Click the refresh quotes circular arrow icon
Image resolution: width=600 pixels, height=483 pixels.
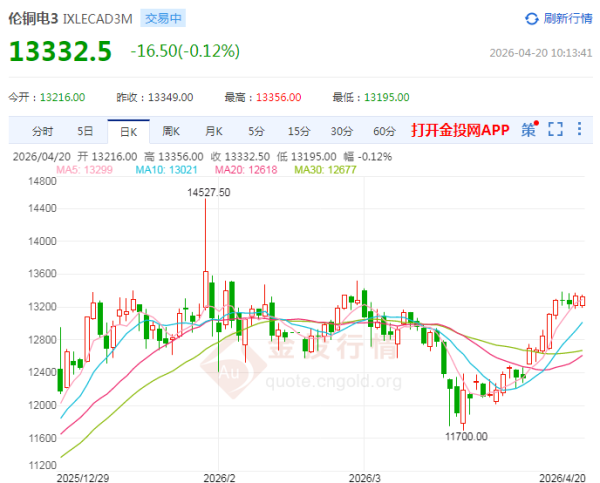pyautogui.click(x=532, y=19)
